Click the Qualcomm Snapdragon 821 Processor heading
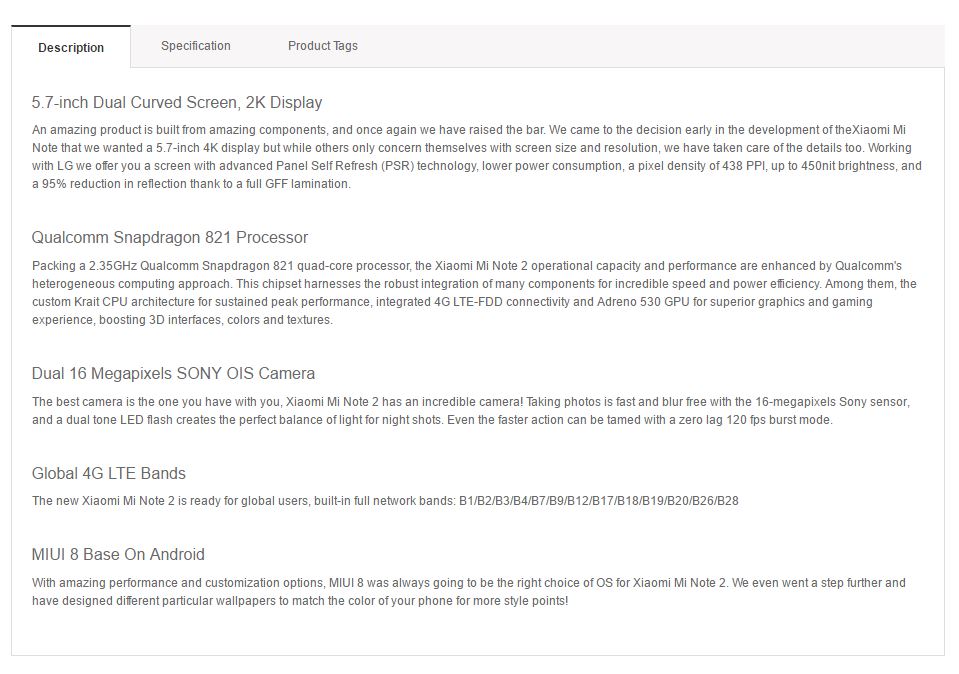The image size is (959, 674). click(x=170, y=238)
